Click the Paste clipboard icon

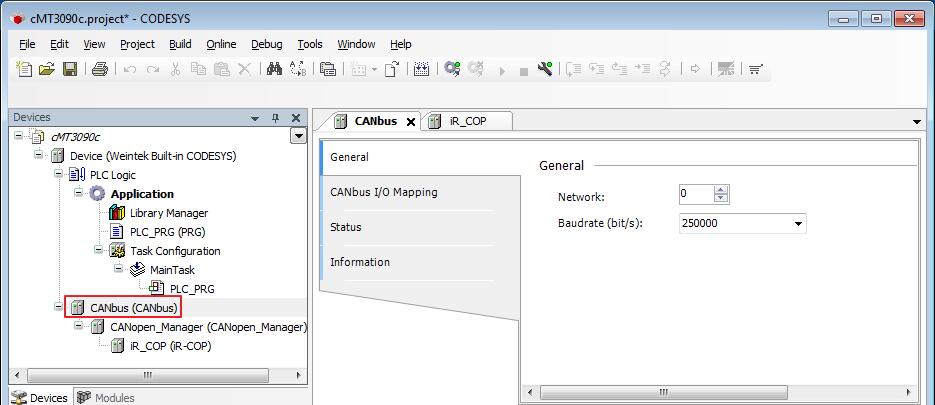point(222,69)
